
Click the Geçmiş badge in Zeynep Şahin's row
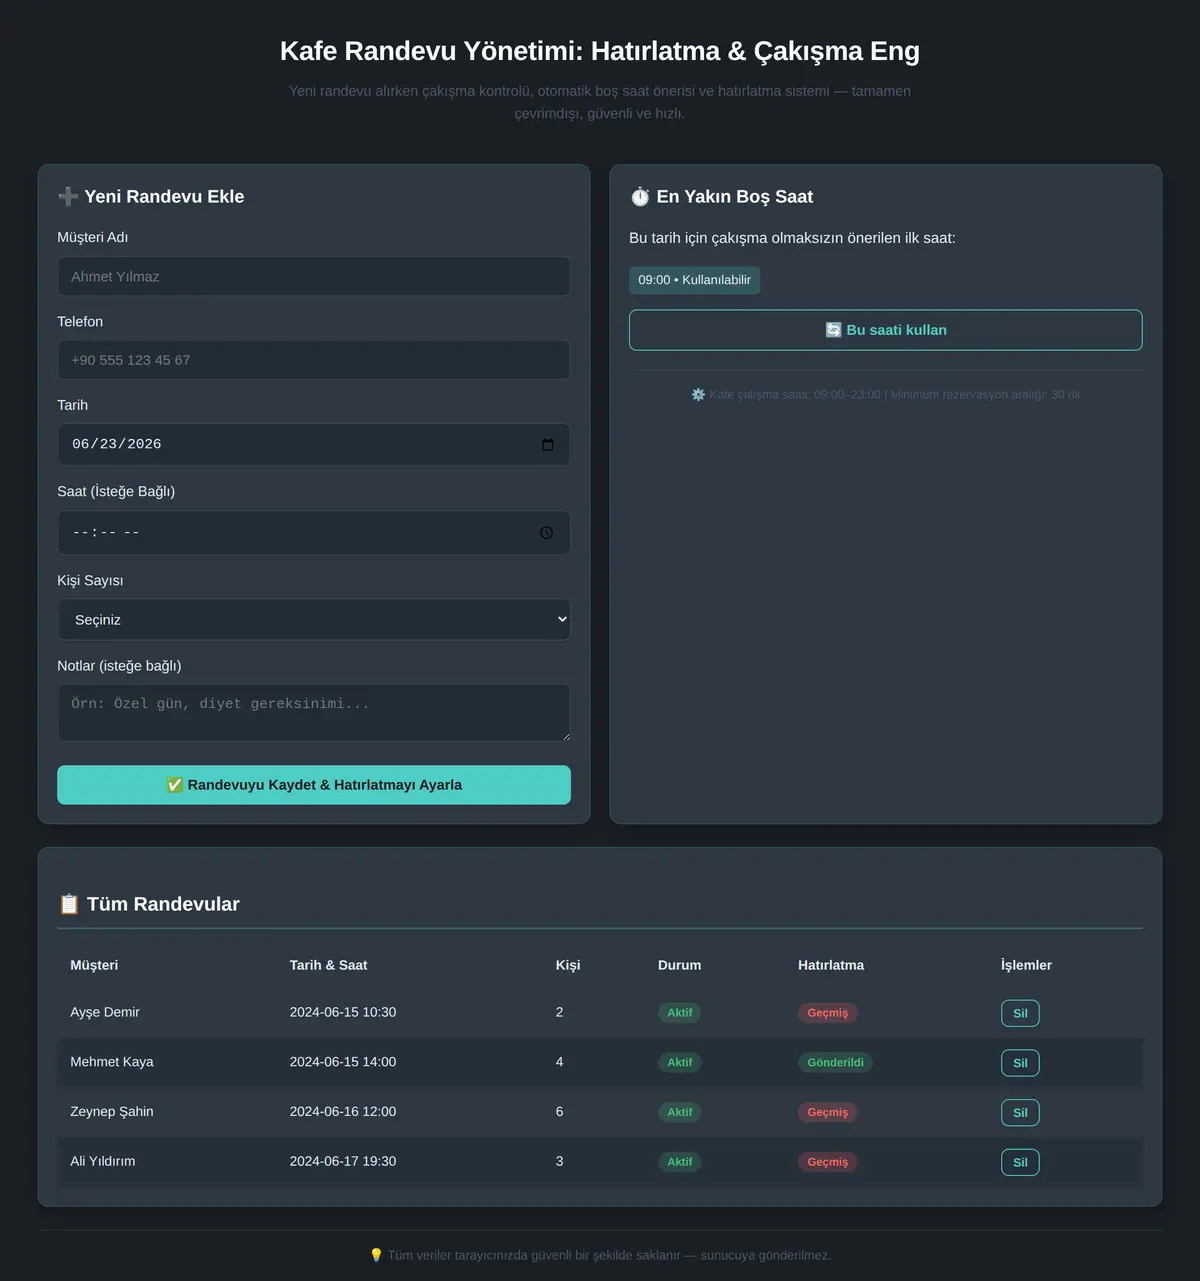click(x=828, y=1112)
